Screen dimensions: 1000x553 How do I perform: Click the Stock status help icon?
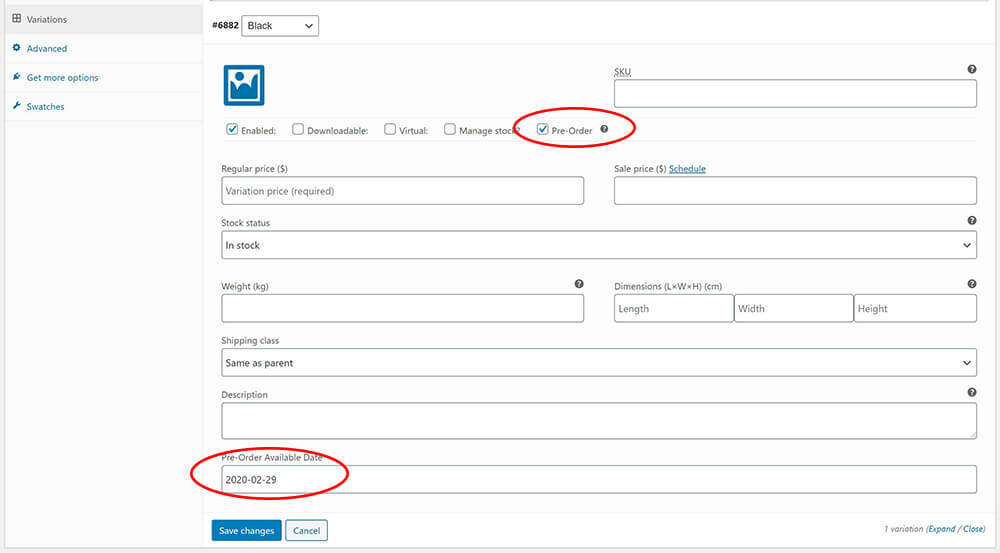click(x=972, y=220)
